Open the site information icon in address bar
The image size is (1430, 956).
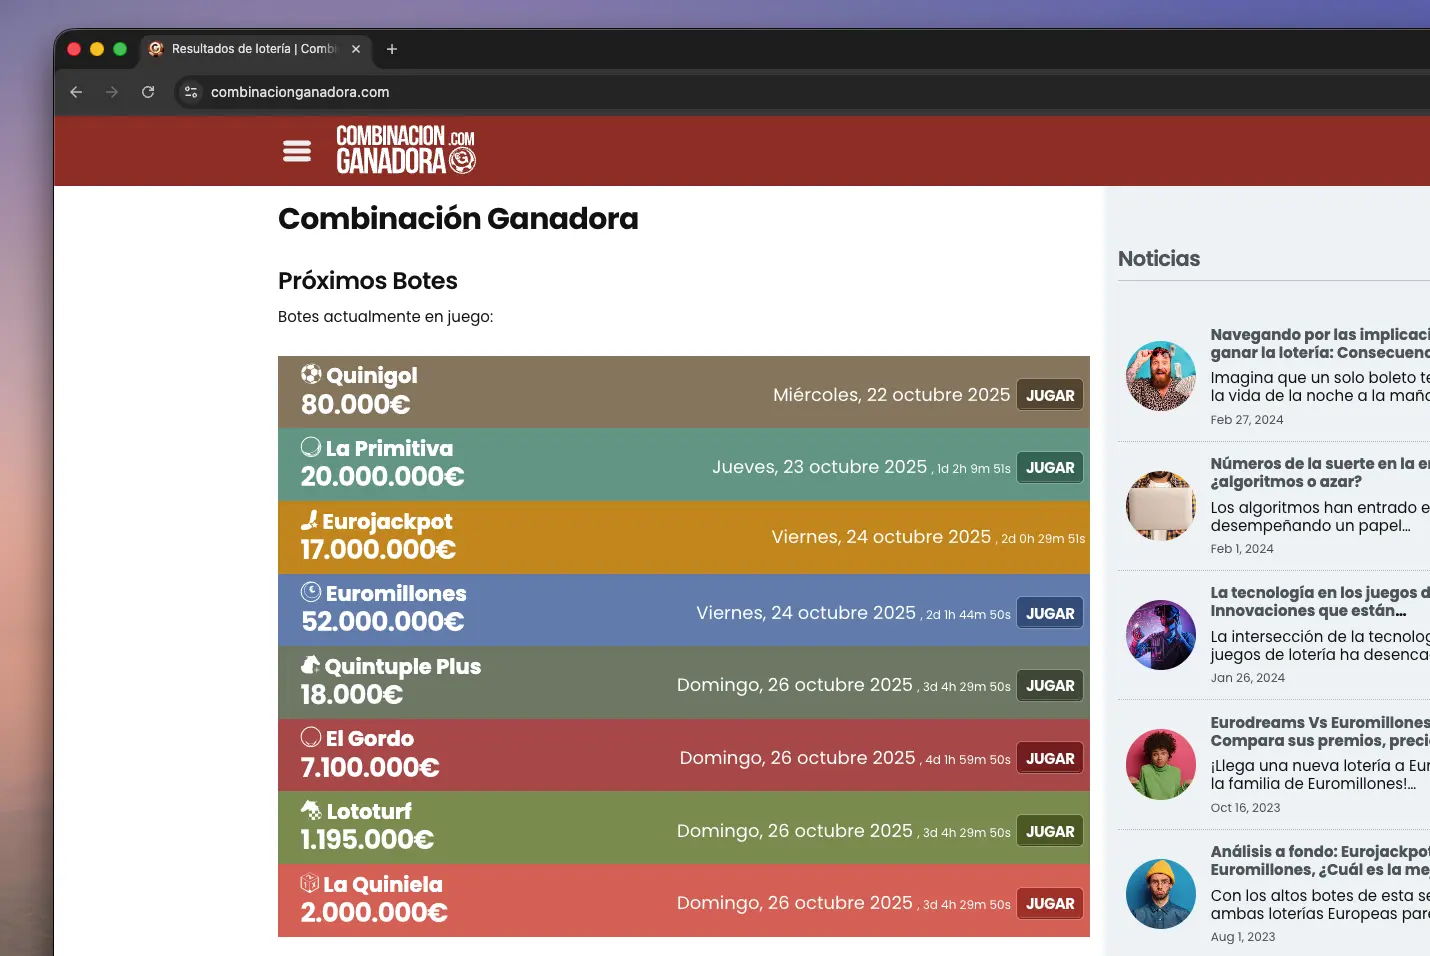(x=191, y=92)
